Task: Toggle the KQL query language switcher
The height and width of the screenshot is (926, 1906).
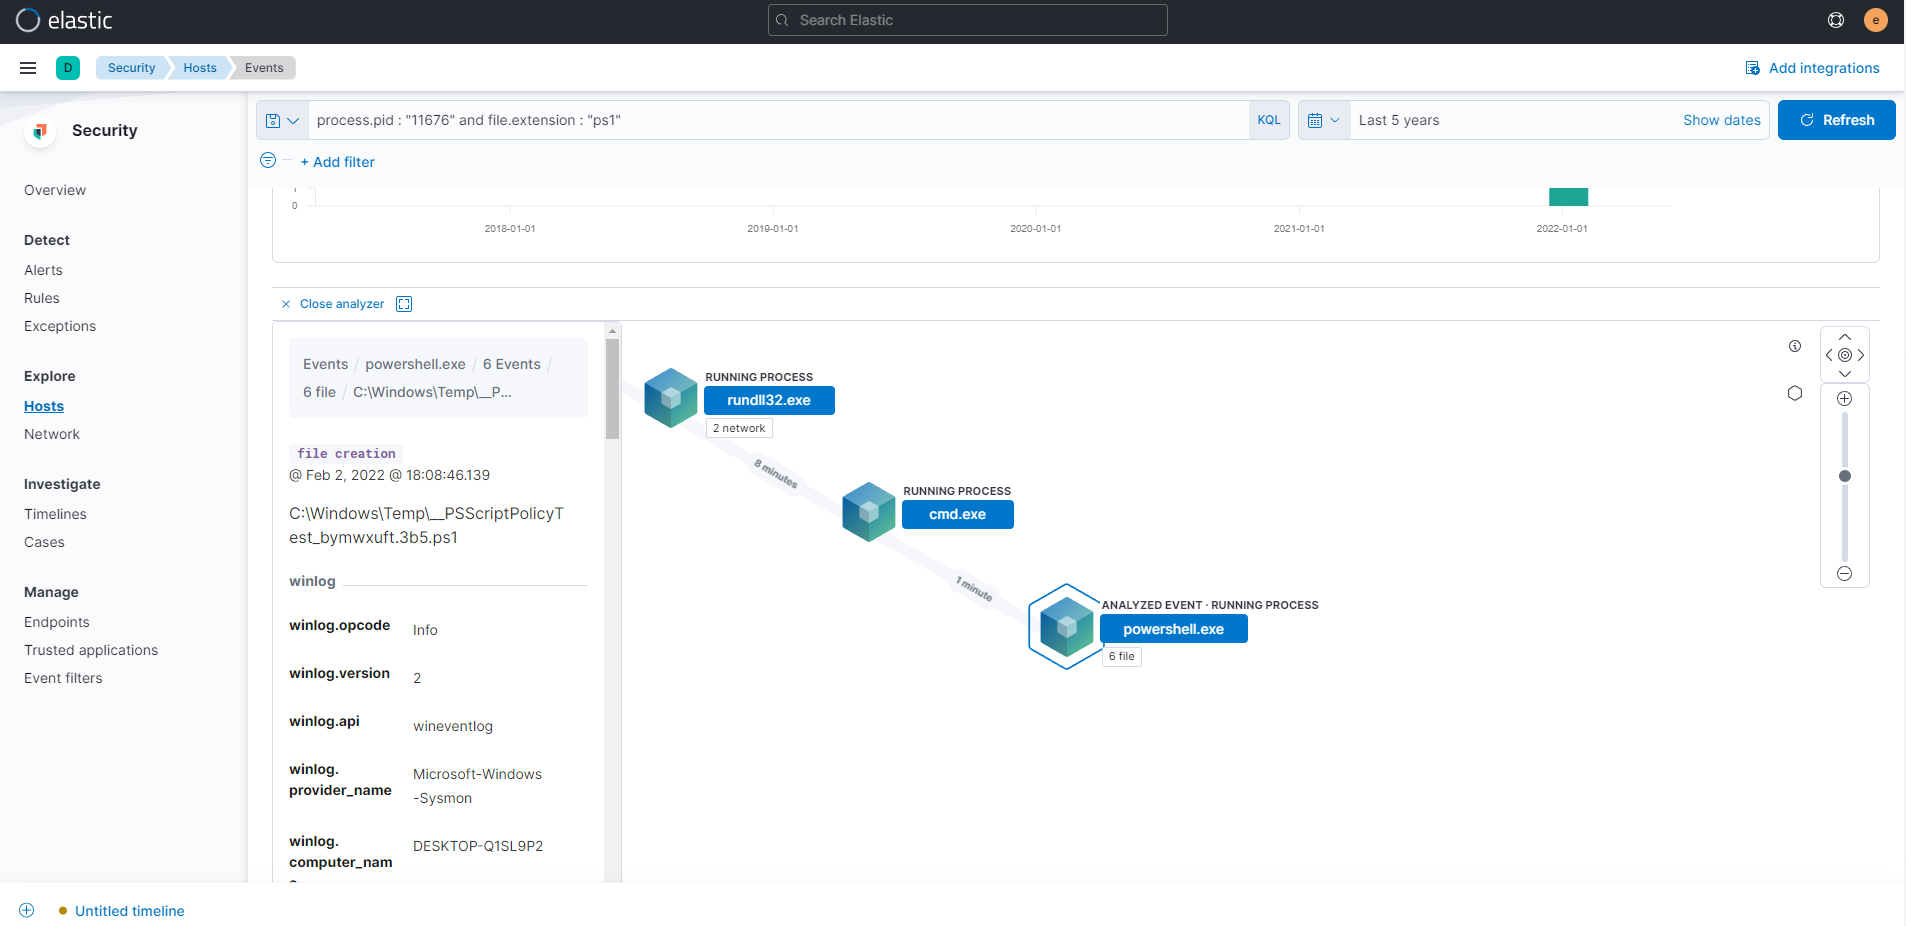Action: 1268,120
